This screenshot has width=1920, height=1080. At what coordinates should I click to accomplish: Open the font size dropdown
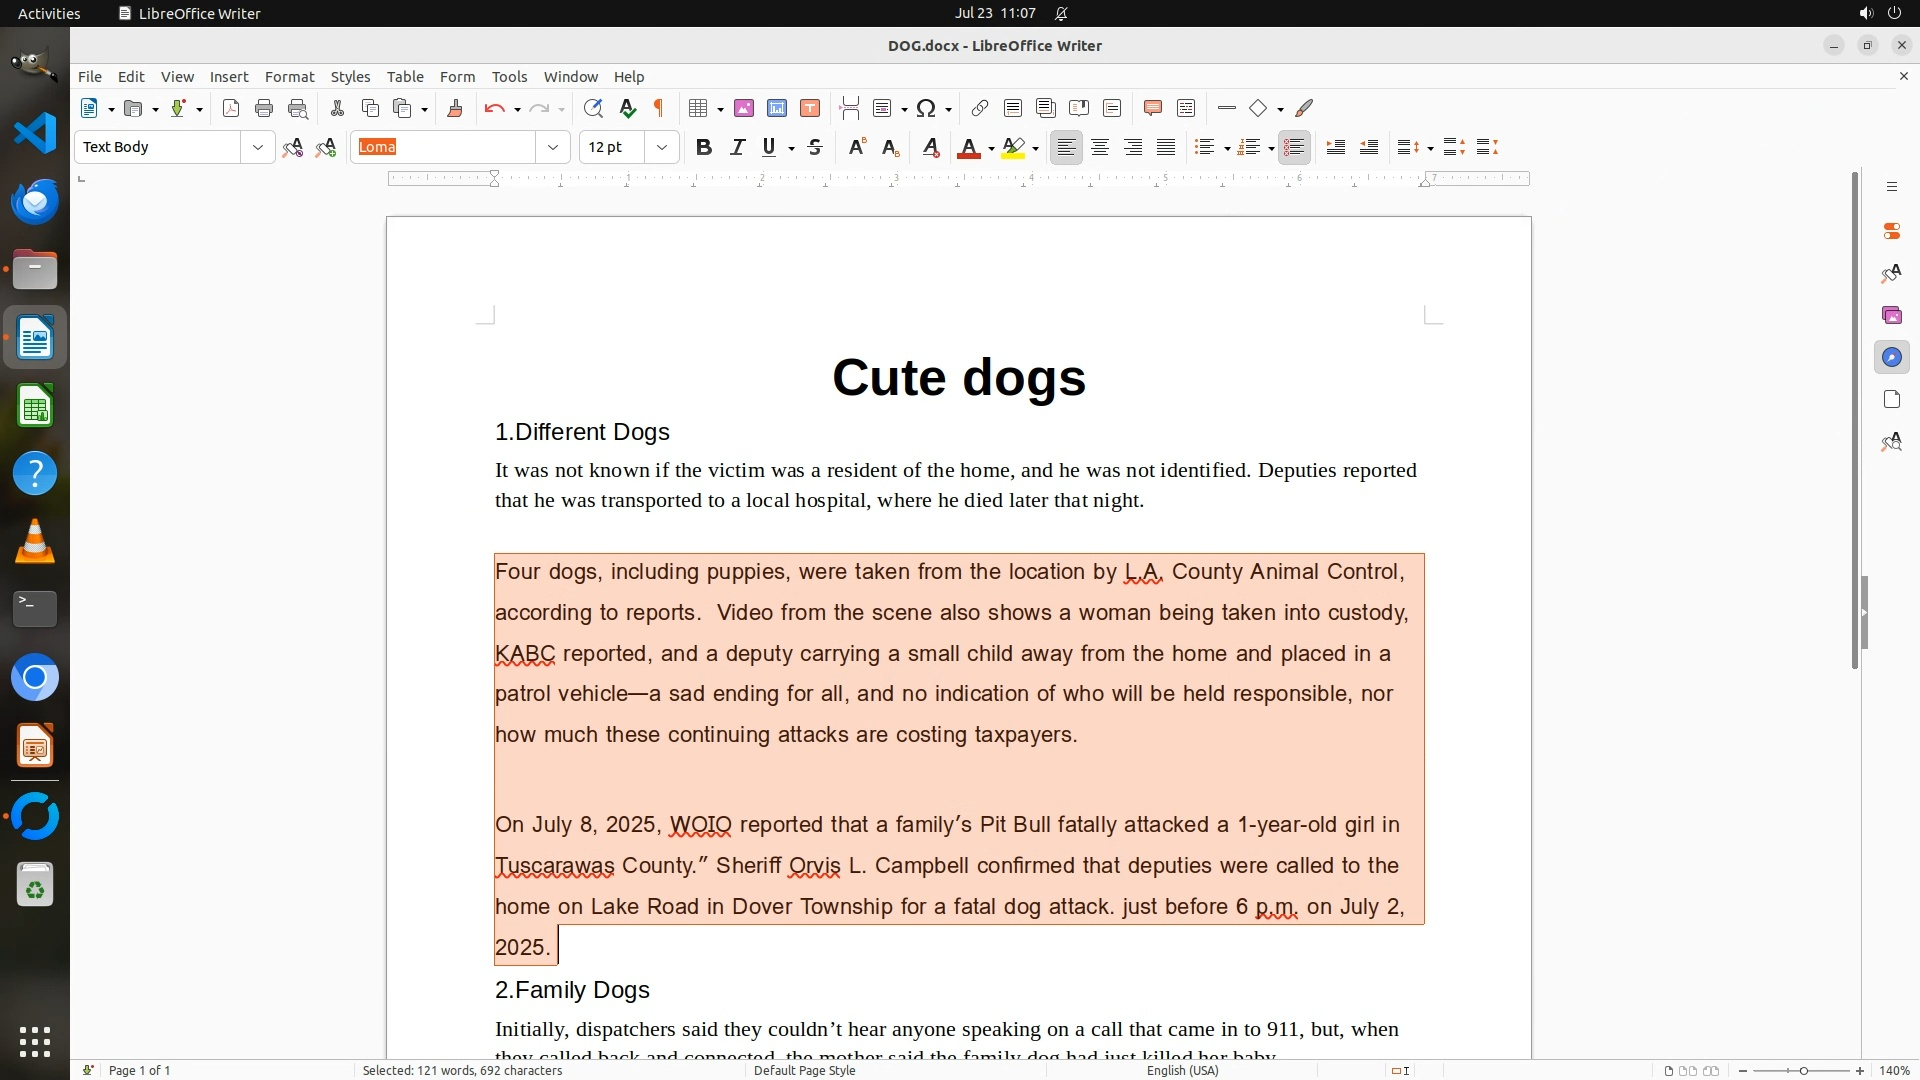coord(662,148)
